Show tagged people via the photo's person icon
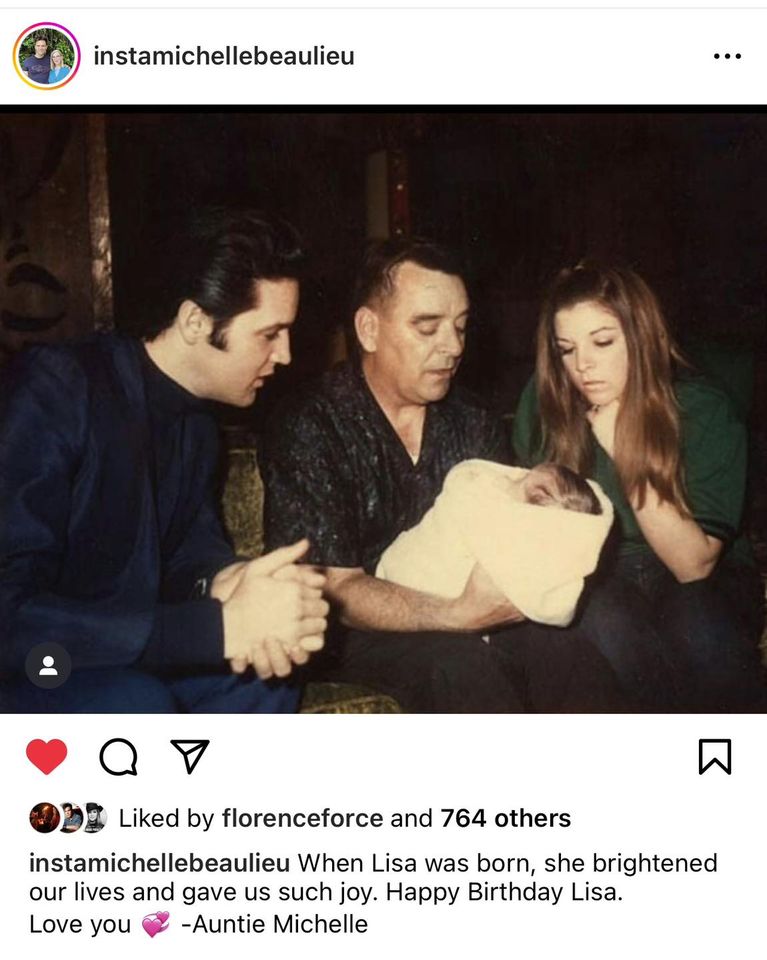767x960 pixels. click(48, 666)
